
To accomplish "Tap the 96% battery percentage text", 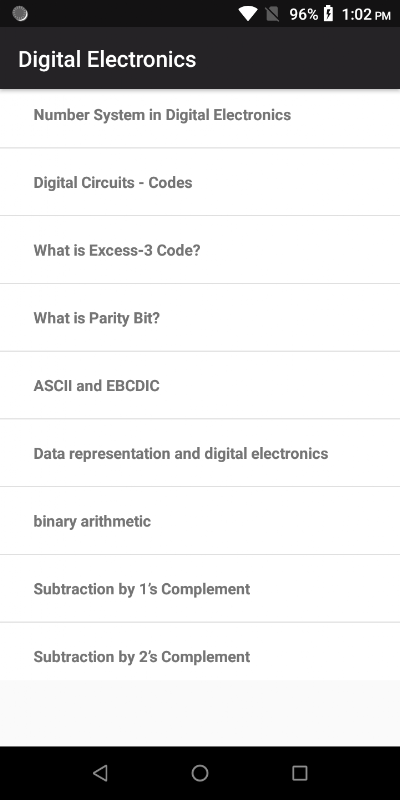I will click(304, 14).
